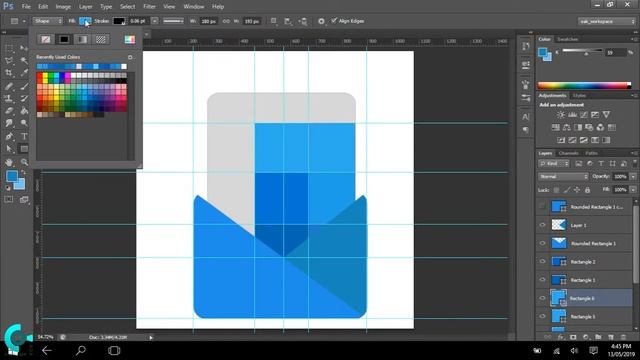Add a Brightness/Contrast adjustment

pos(561,115)
